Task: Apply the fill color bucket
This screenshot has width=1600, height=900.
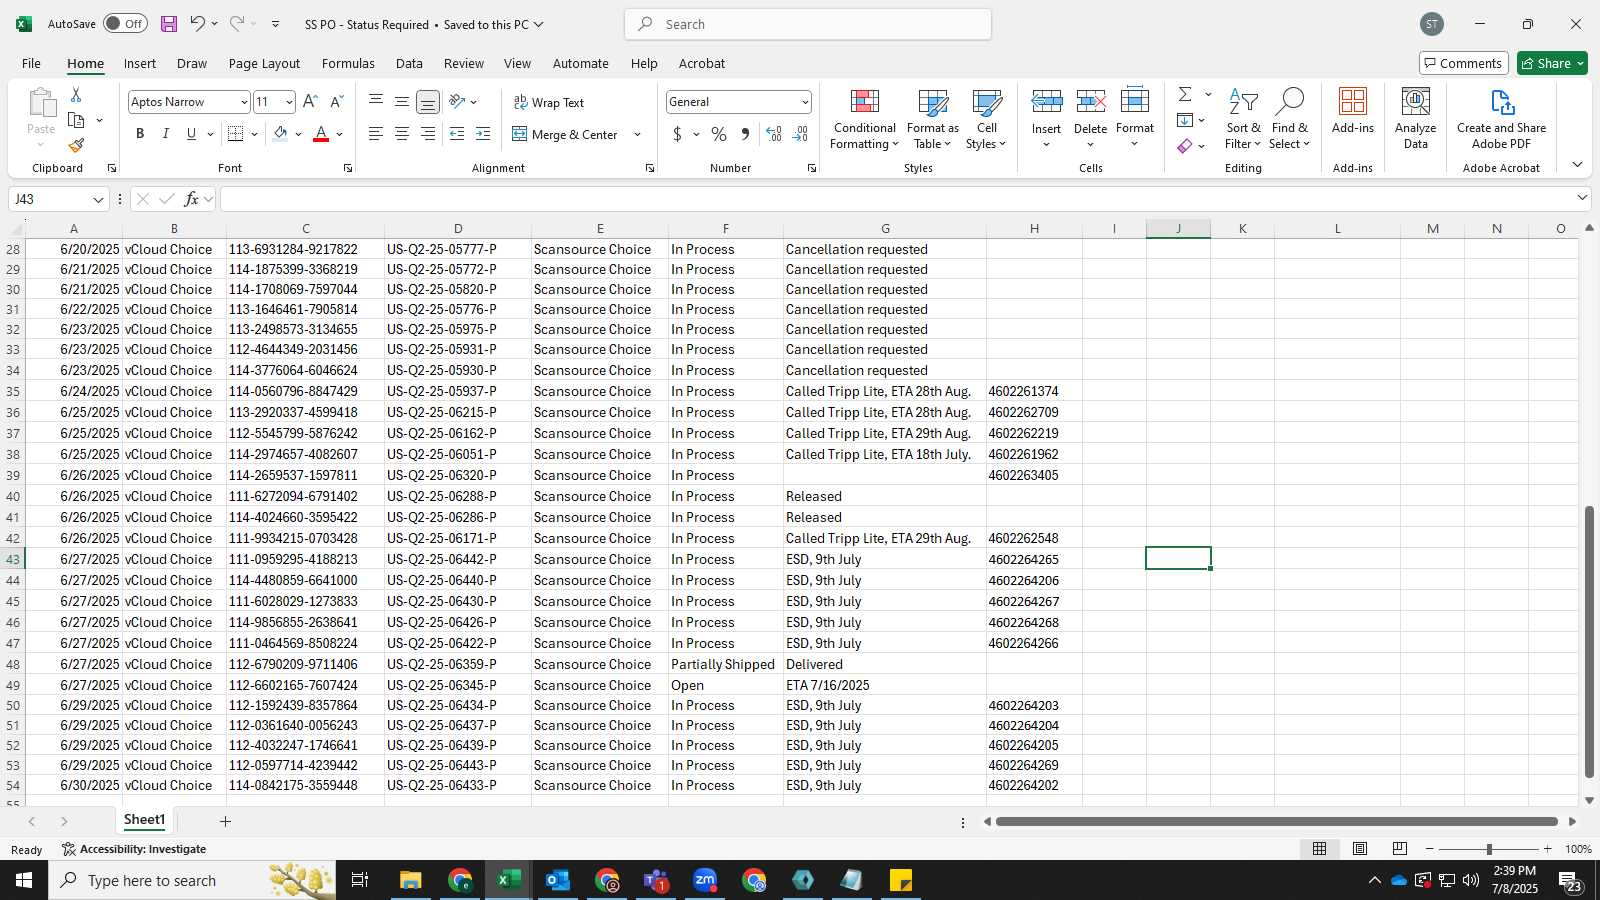Action: coord(280,134)
